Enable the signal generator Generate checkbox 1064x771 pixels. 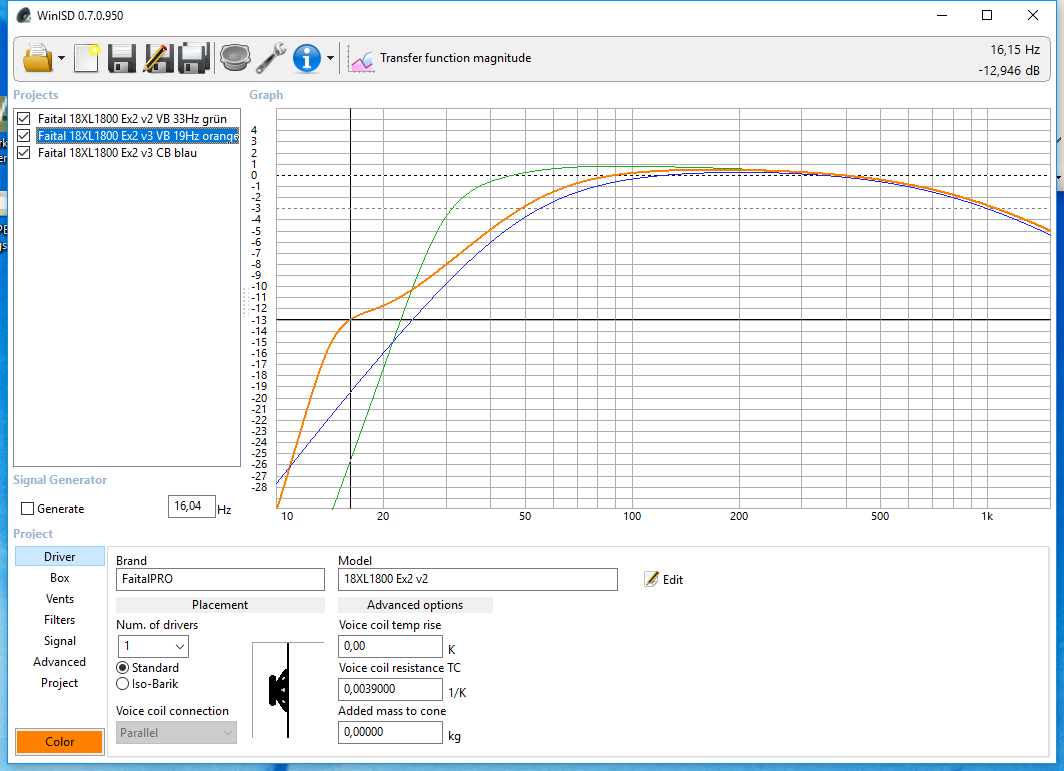28,509
